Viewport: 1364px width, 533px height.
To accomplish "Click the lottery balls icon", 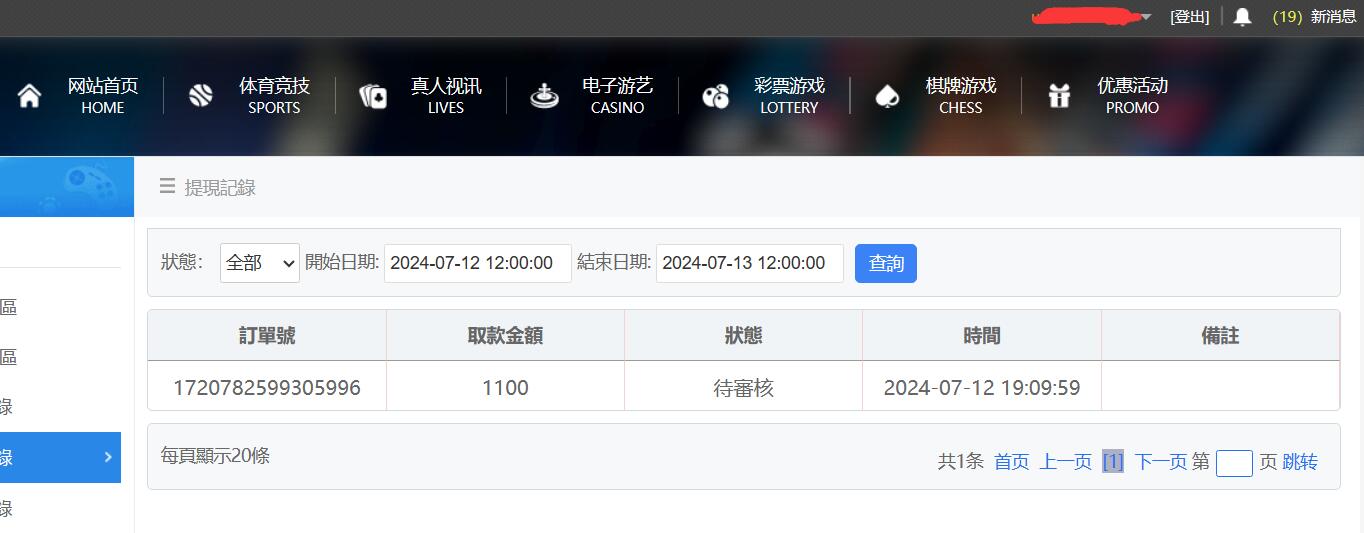I will (x=716, y=96).
